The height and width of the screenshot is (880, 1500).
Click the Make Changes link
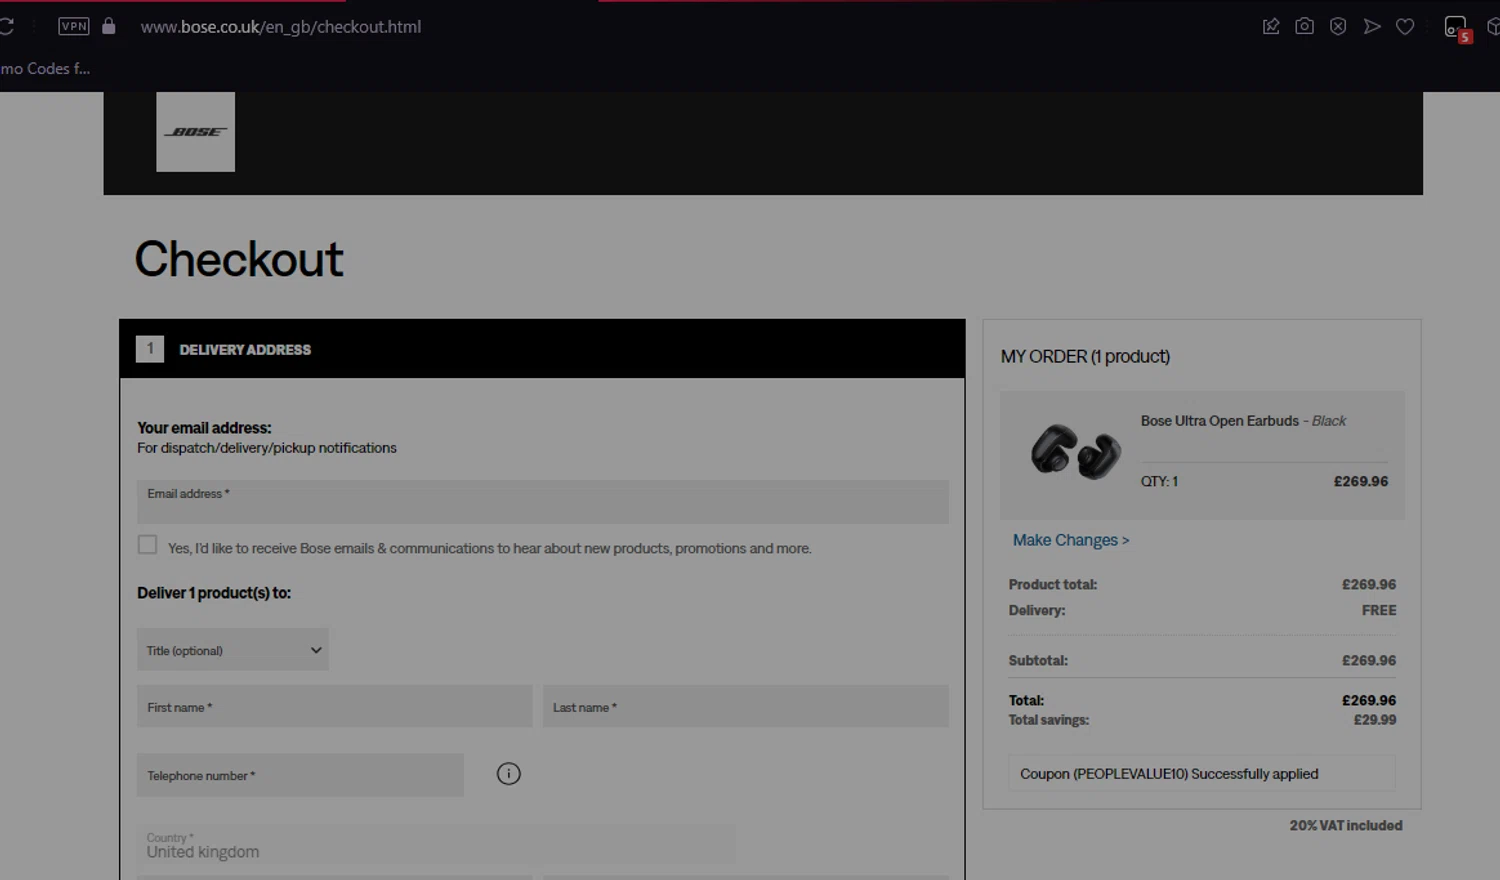1070,540
